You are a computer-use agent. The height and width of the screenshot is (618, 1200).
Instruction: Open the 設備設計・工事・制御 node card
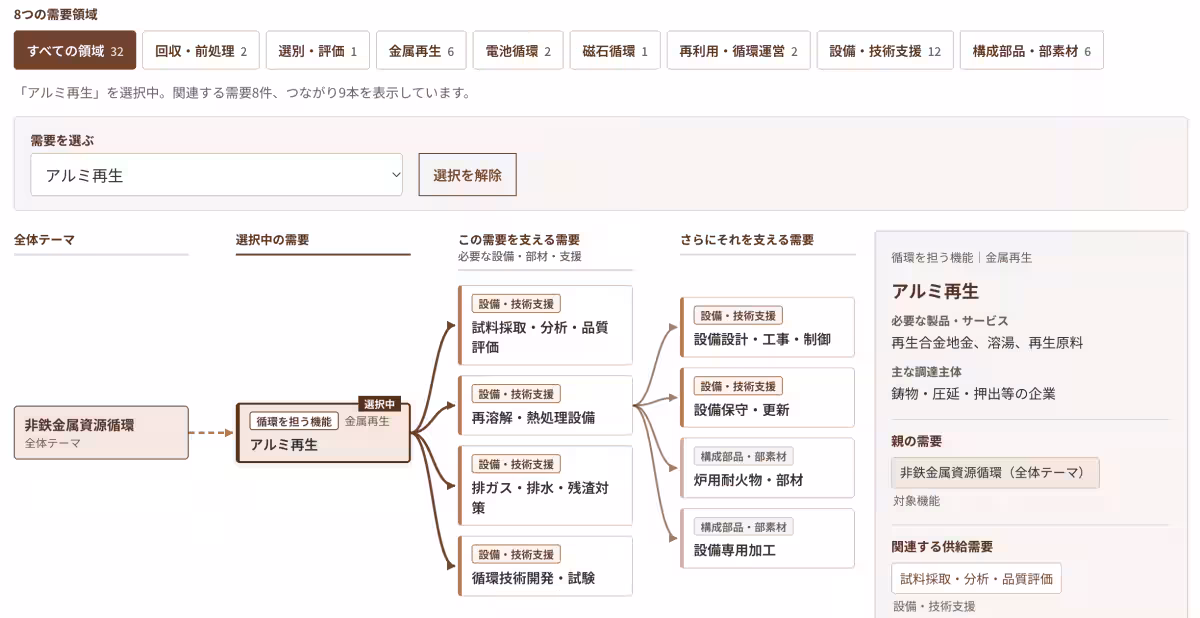[767, 327]
